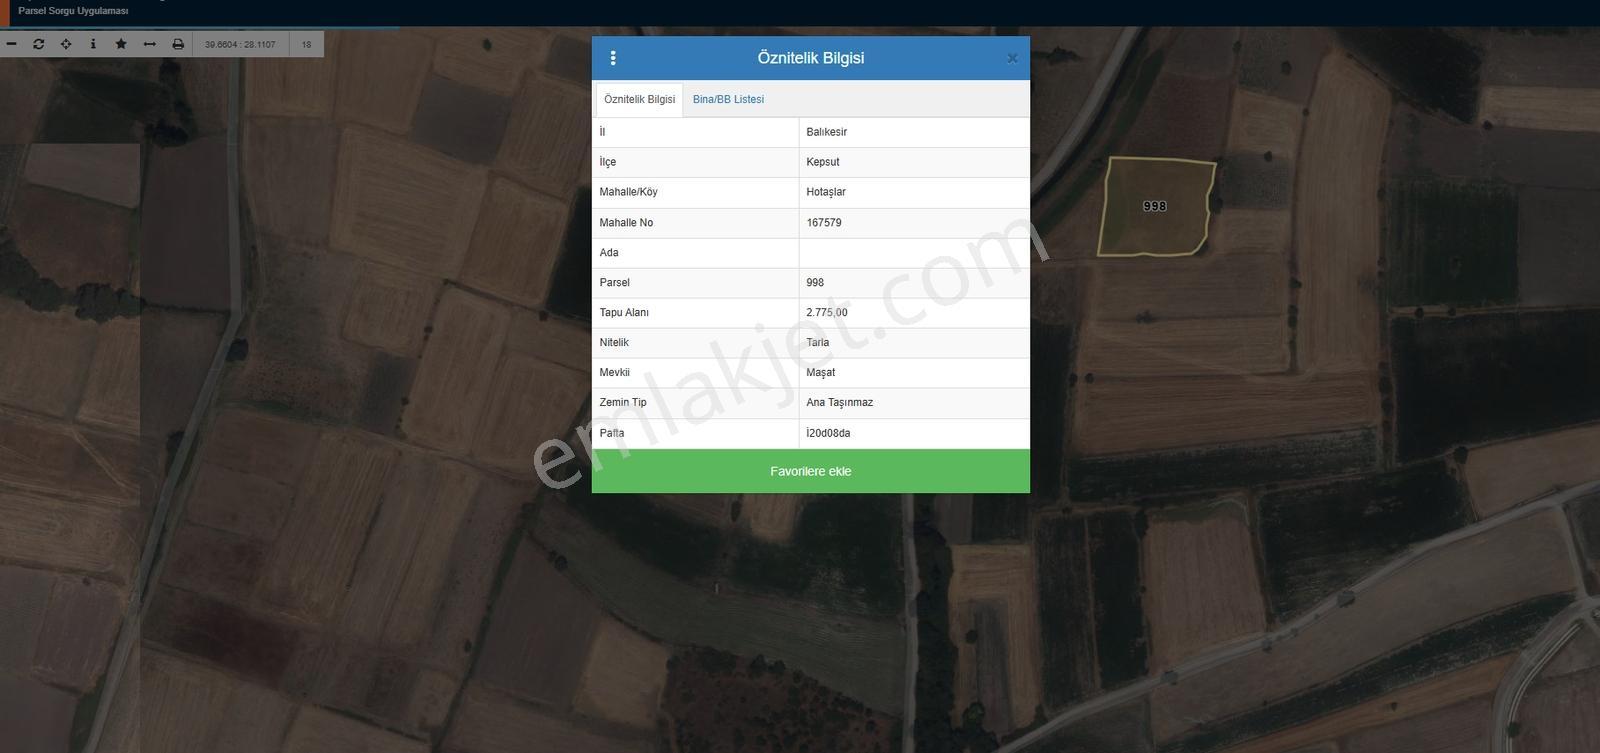Screen dimensions: 1600x753
Task: Click the Nitelik value Tarla
Action: point(818,343)
